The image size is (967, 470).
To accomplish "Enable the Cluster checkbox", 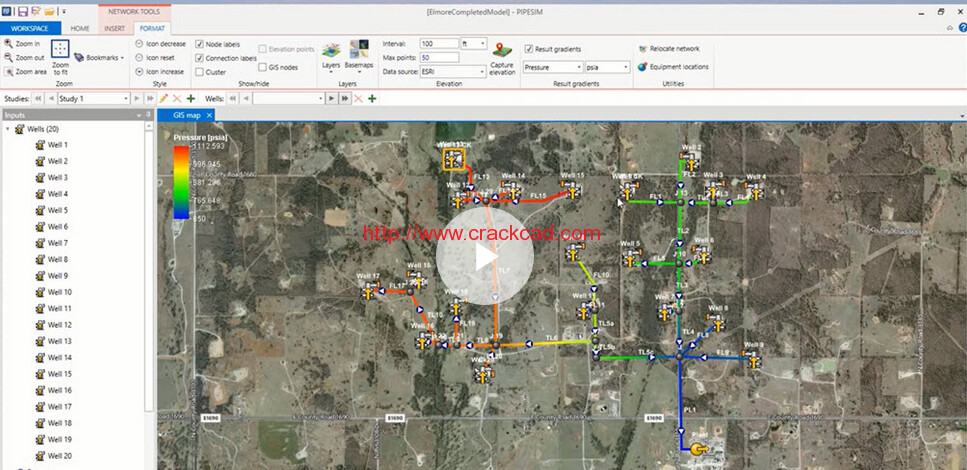I will [199, 72].
